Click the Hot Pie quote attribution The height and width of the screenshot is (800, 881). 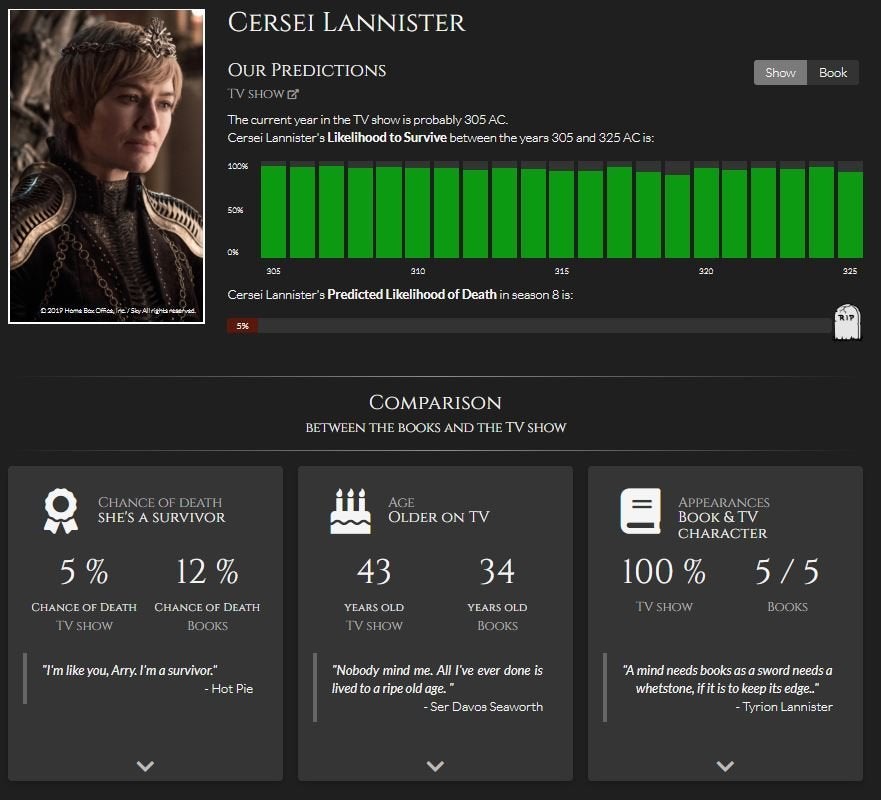pyautogui.click(x=229, y=689)
